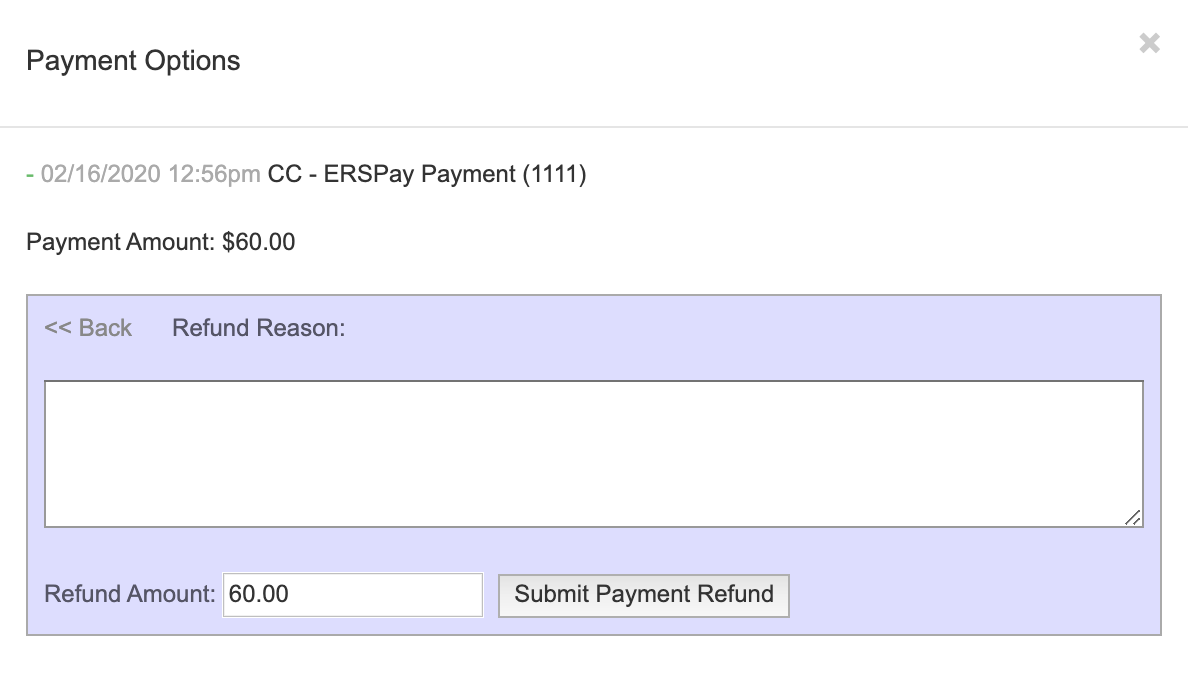
Task: Click empty lavender area beside Refund Reason label
Action: (x=750, y=328)
